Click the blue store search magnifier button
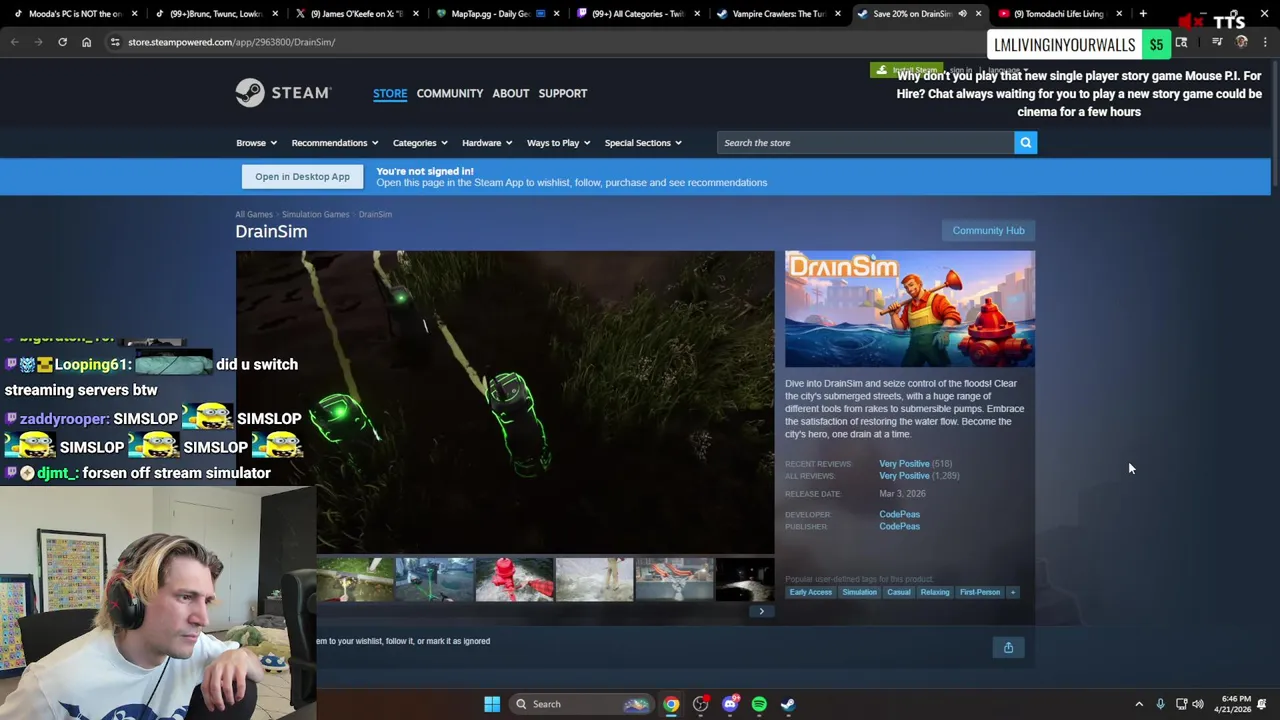Image resolution: width=1280 pixels, height=720 pixels. click(1025, 143)
